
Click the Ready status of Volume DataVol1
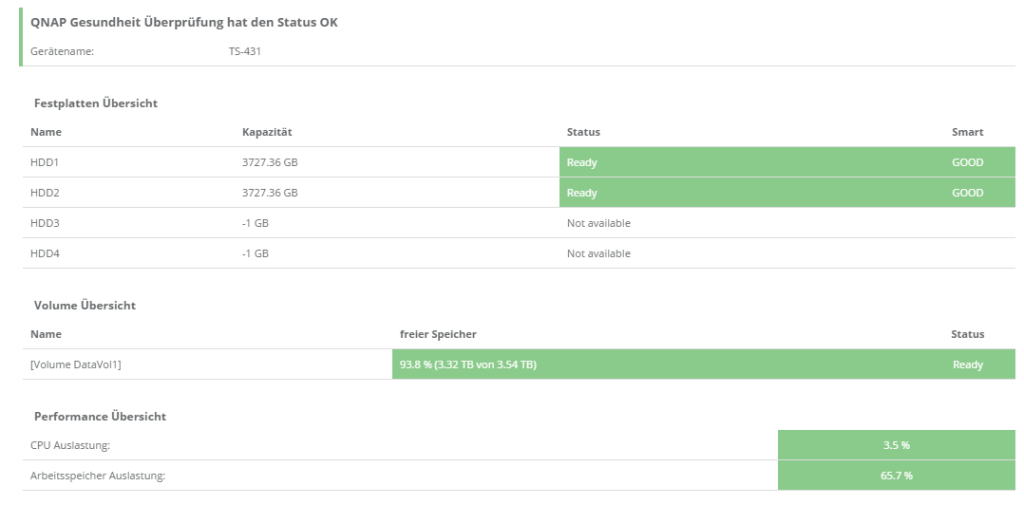click(967, 365)
